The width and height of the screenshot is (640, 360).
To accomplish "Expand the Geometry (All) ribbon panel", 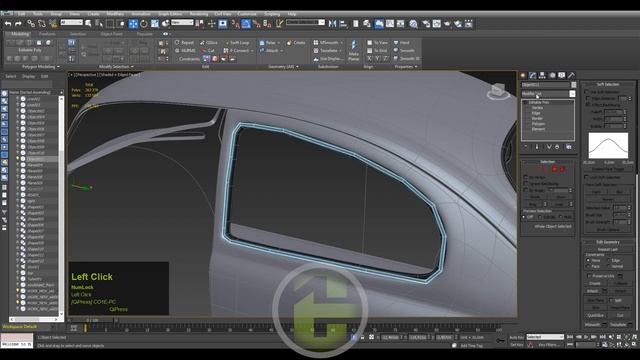I will 283,67.
